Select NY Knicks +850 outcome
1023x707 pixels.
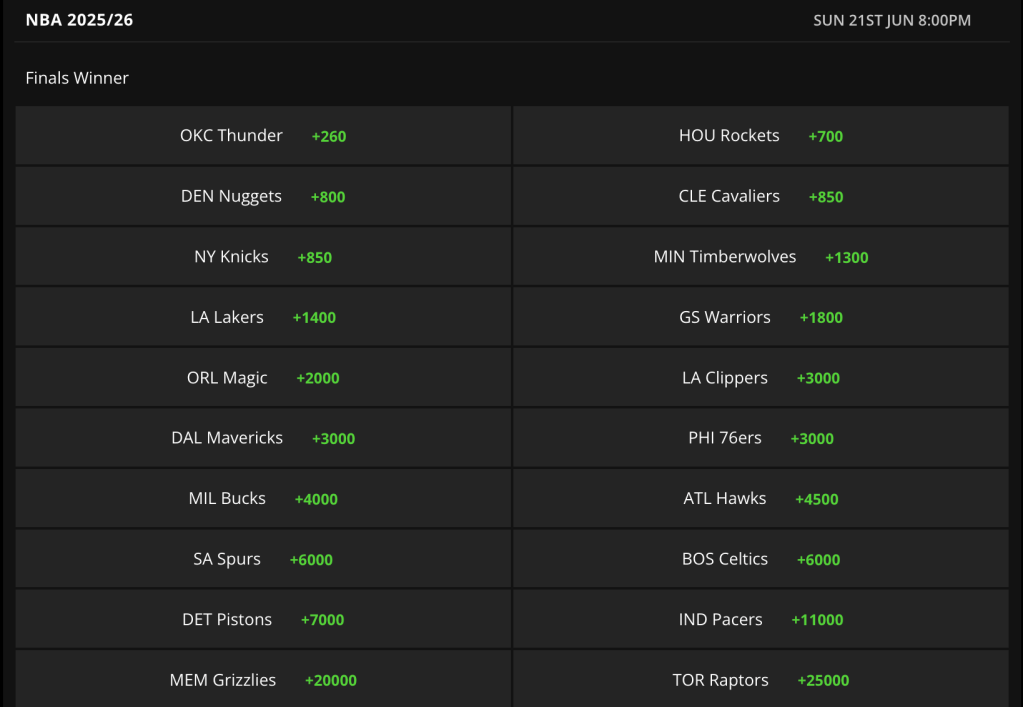pyautogui.click(x=263, y=256)
